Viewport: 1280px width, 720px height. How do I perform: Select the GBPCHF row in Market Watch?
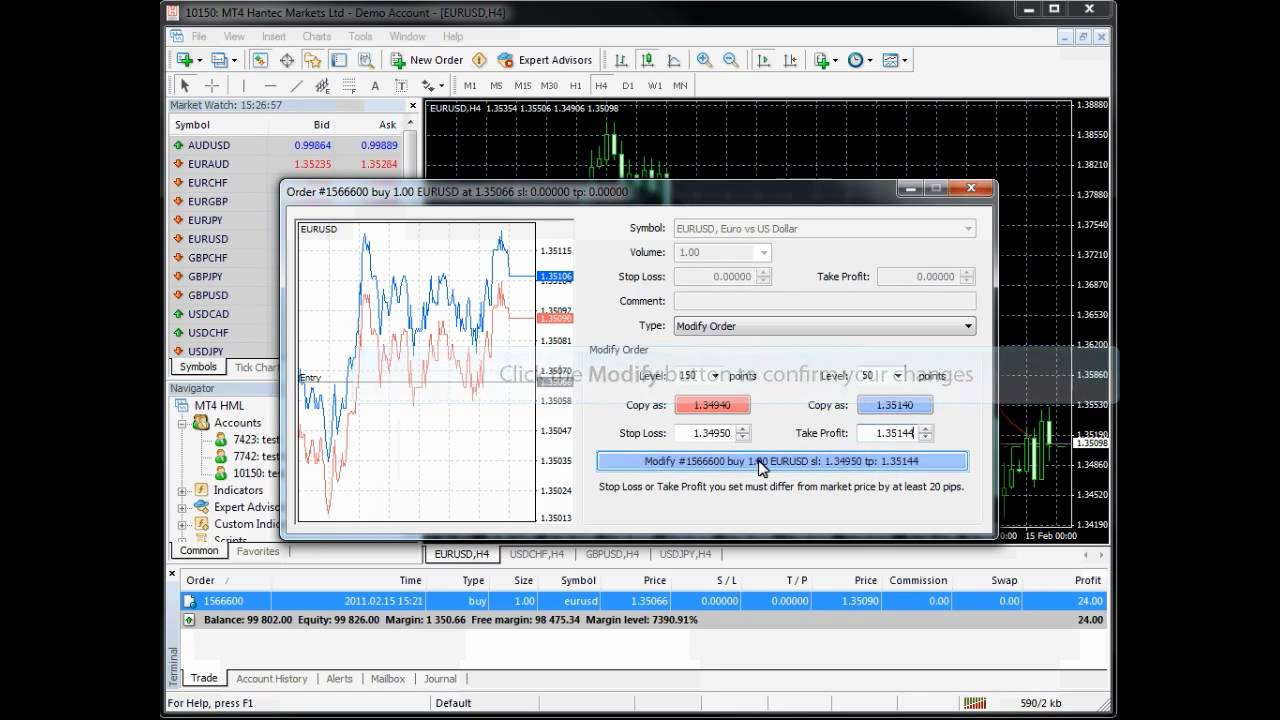pyautogui.click(x=225, y=258)
